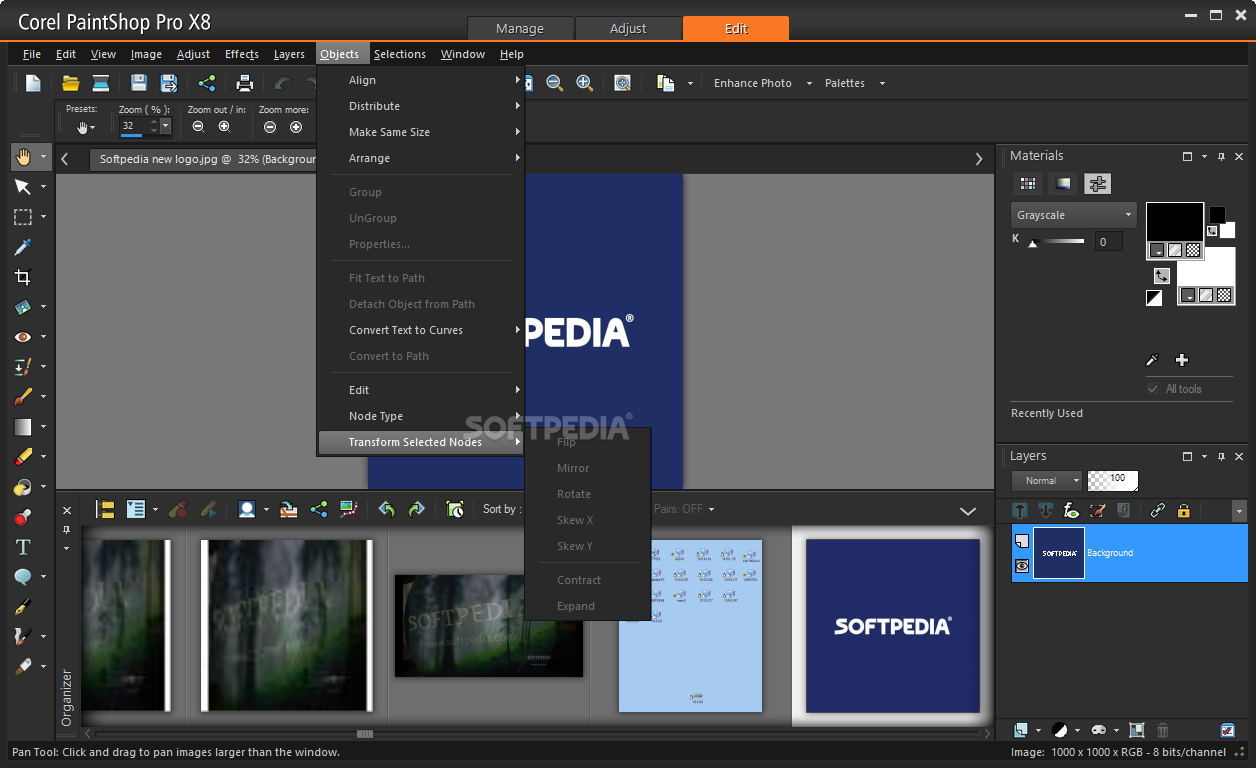Open the Make Same Size submenu
The width and height of the screenshot is (1256, 768).
point(421,132)
